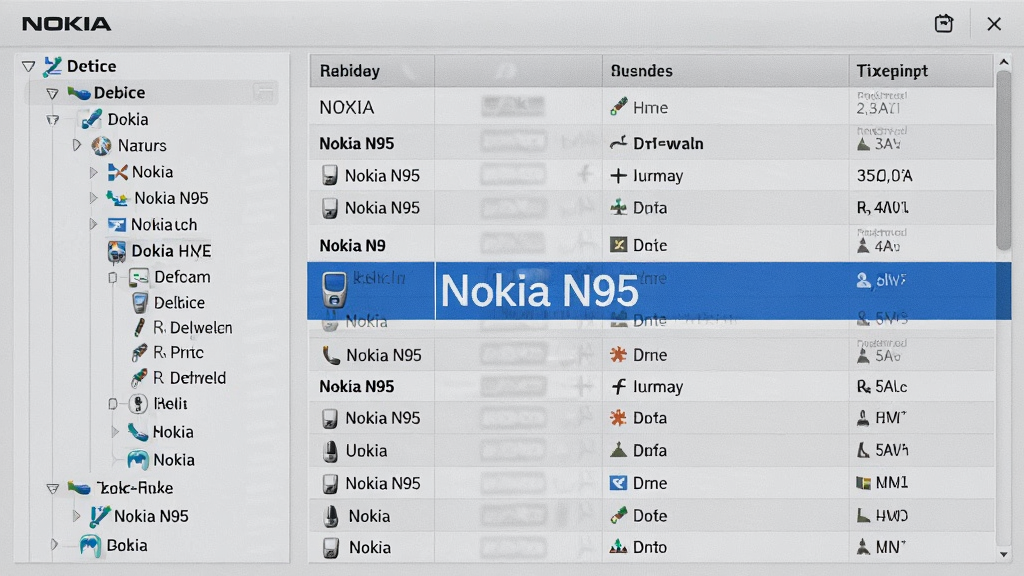The width and height of the screenshot is (1024, 576).
Task: Select the Dri=waln cell
Action: (x=669, y=144)
